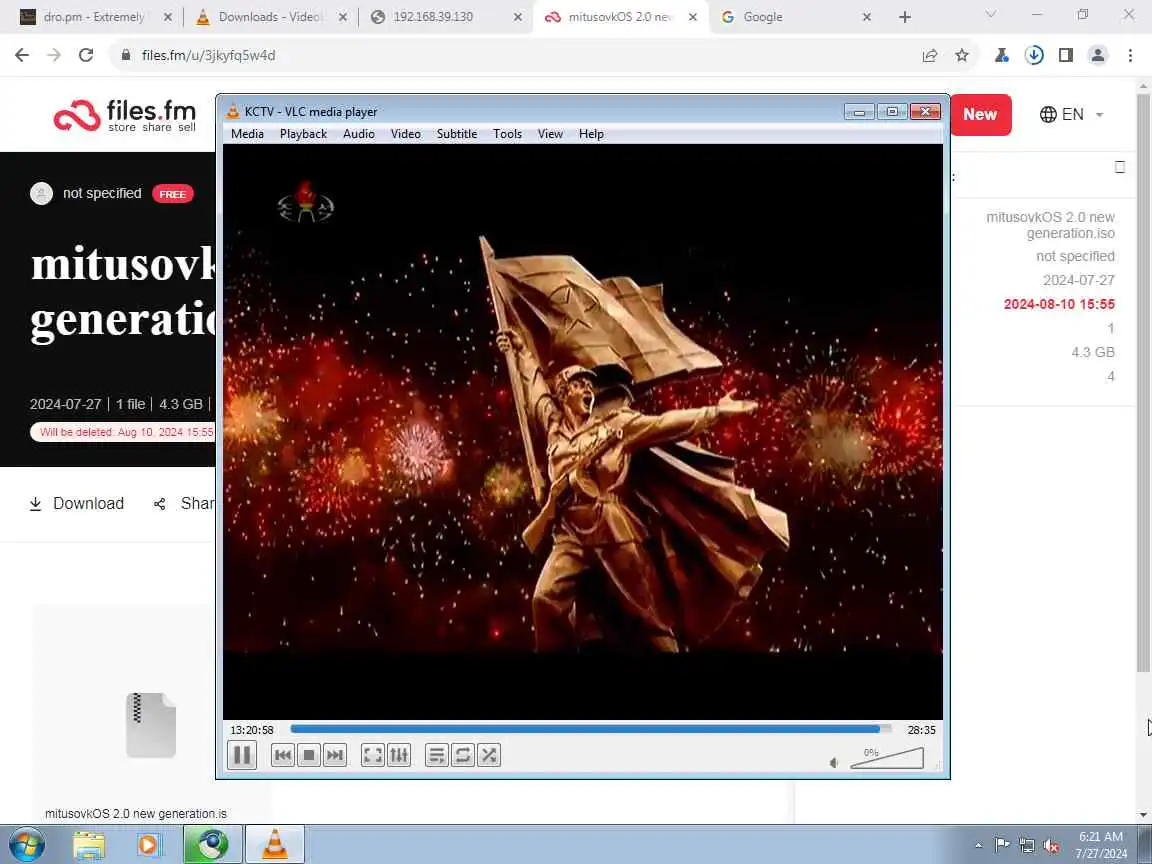Open the Action Center flag icon
The width and height of the screenshot is (1152, 864).
1001,845
